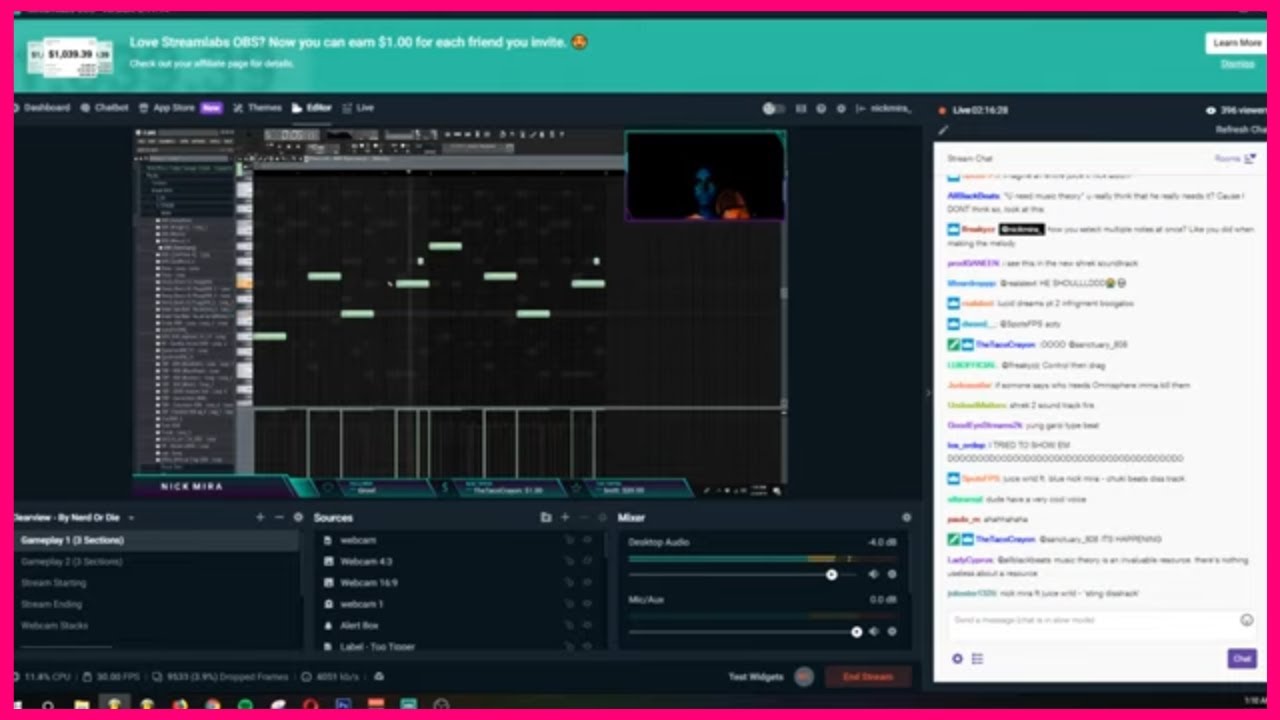
Task: Click End Stream button
Action: 867,677
